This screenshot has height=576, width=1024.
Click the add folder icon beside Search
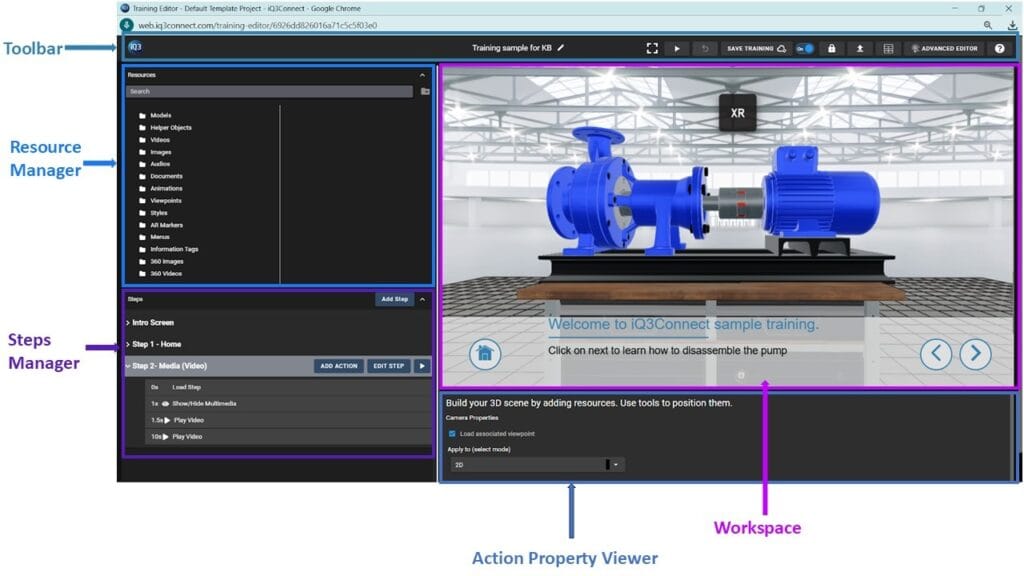pyautogui.click(x=425, y=91)
